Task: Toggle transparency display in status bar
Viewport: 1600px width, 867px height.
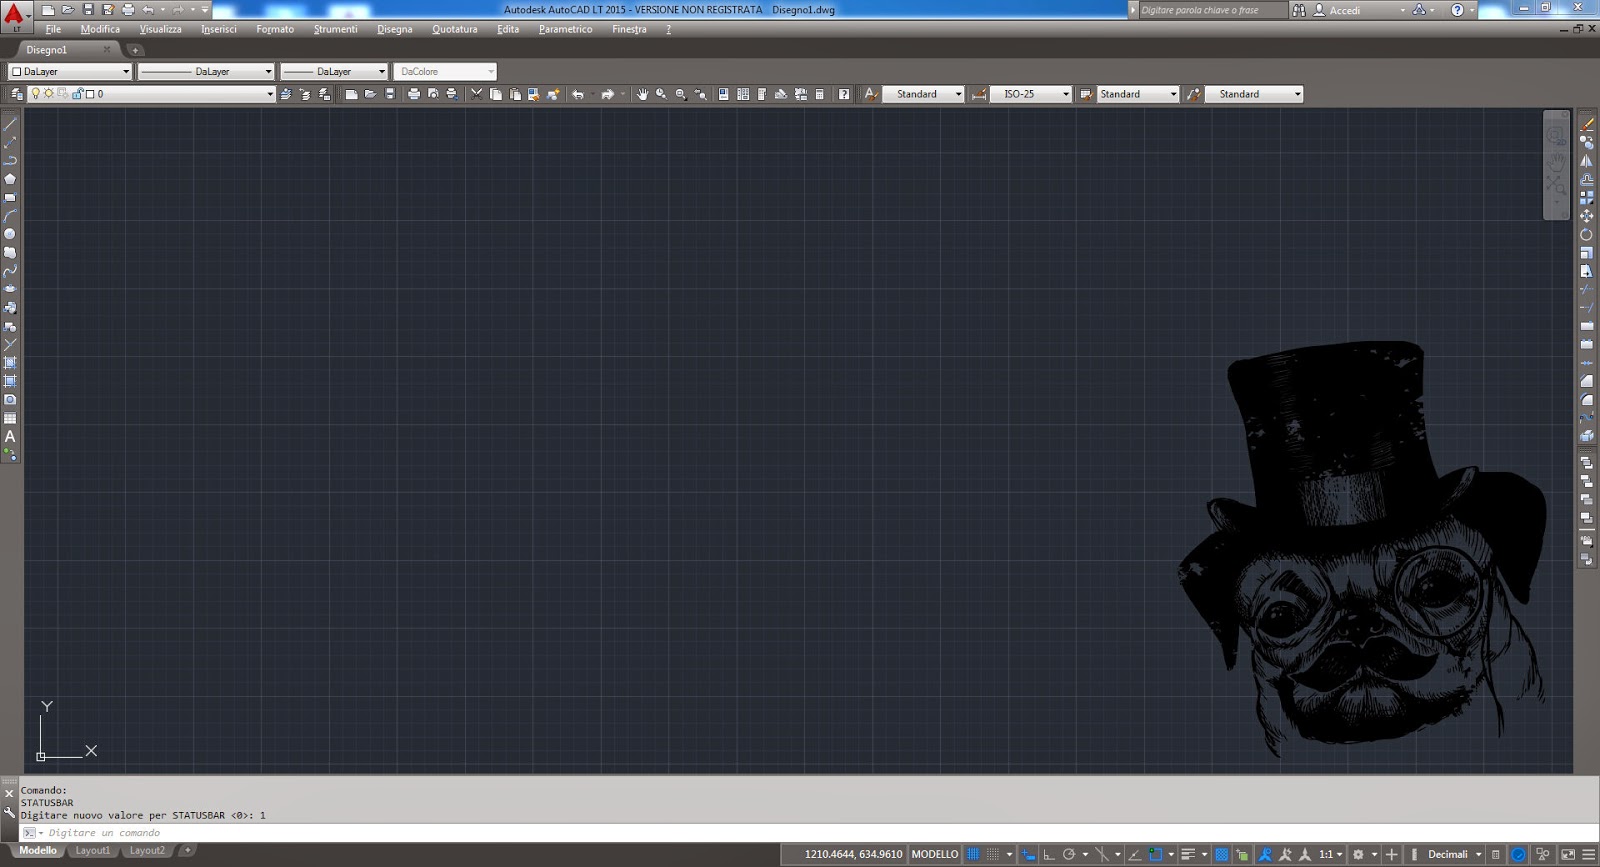Action: [1222, 854]
